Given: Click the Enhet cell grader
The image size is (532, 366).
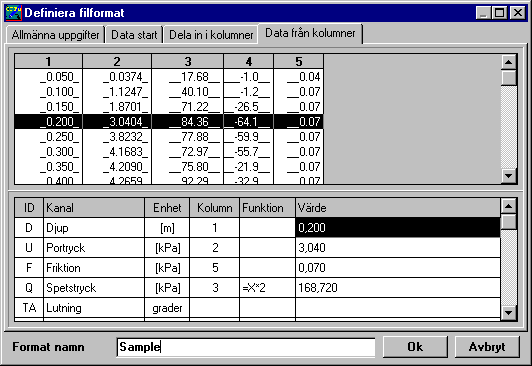Looking at the screenshot, I should tap(167, 308).
